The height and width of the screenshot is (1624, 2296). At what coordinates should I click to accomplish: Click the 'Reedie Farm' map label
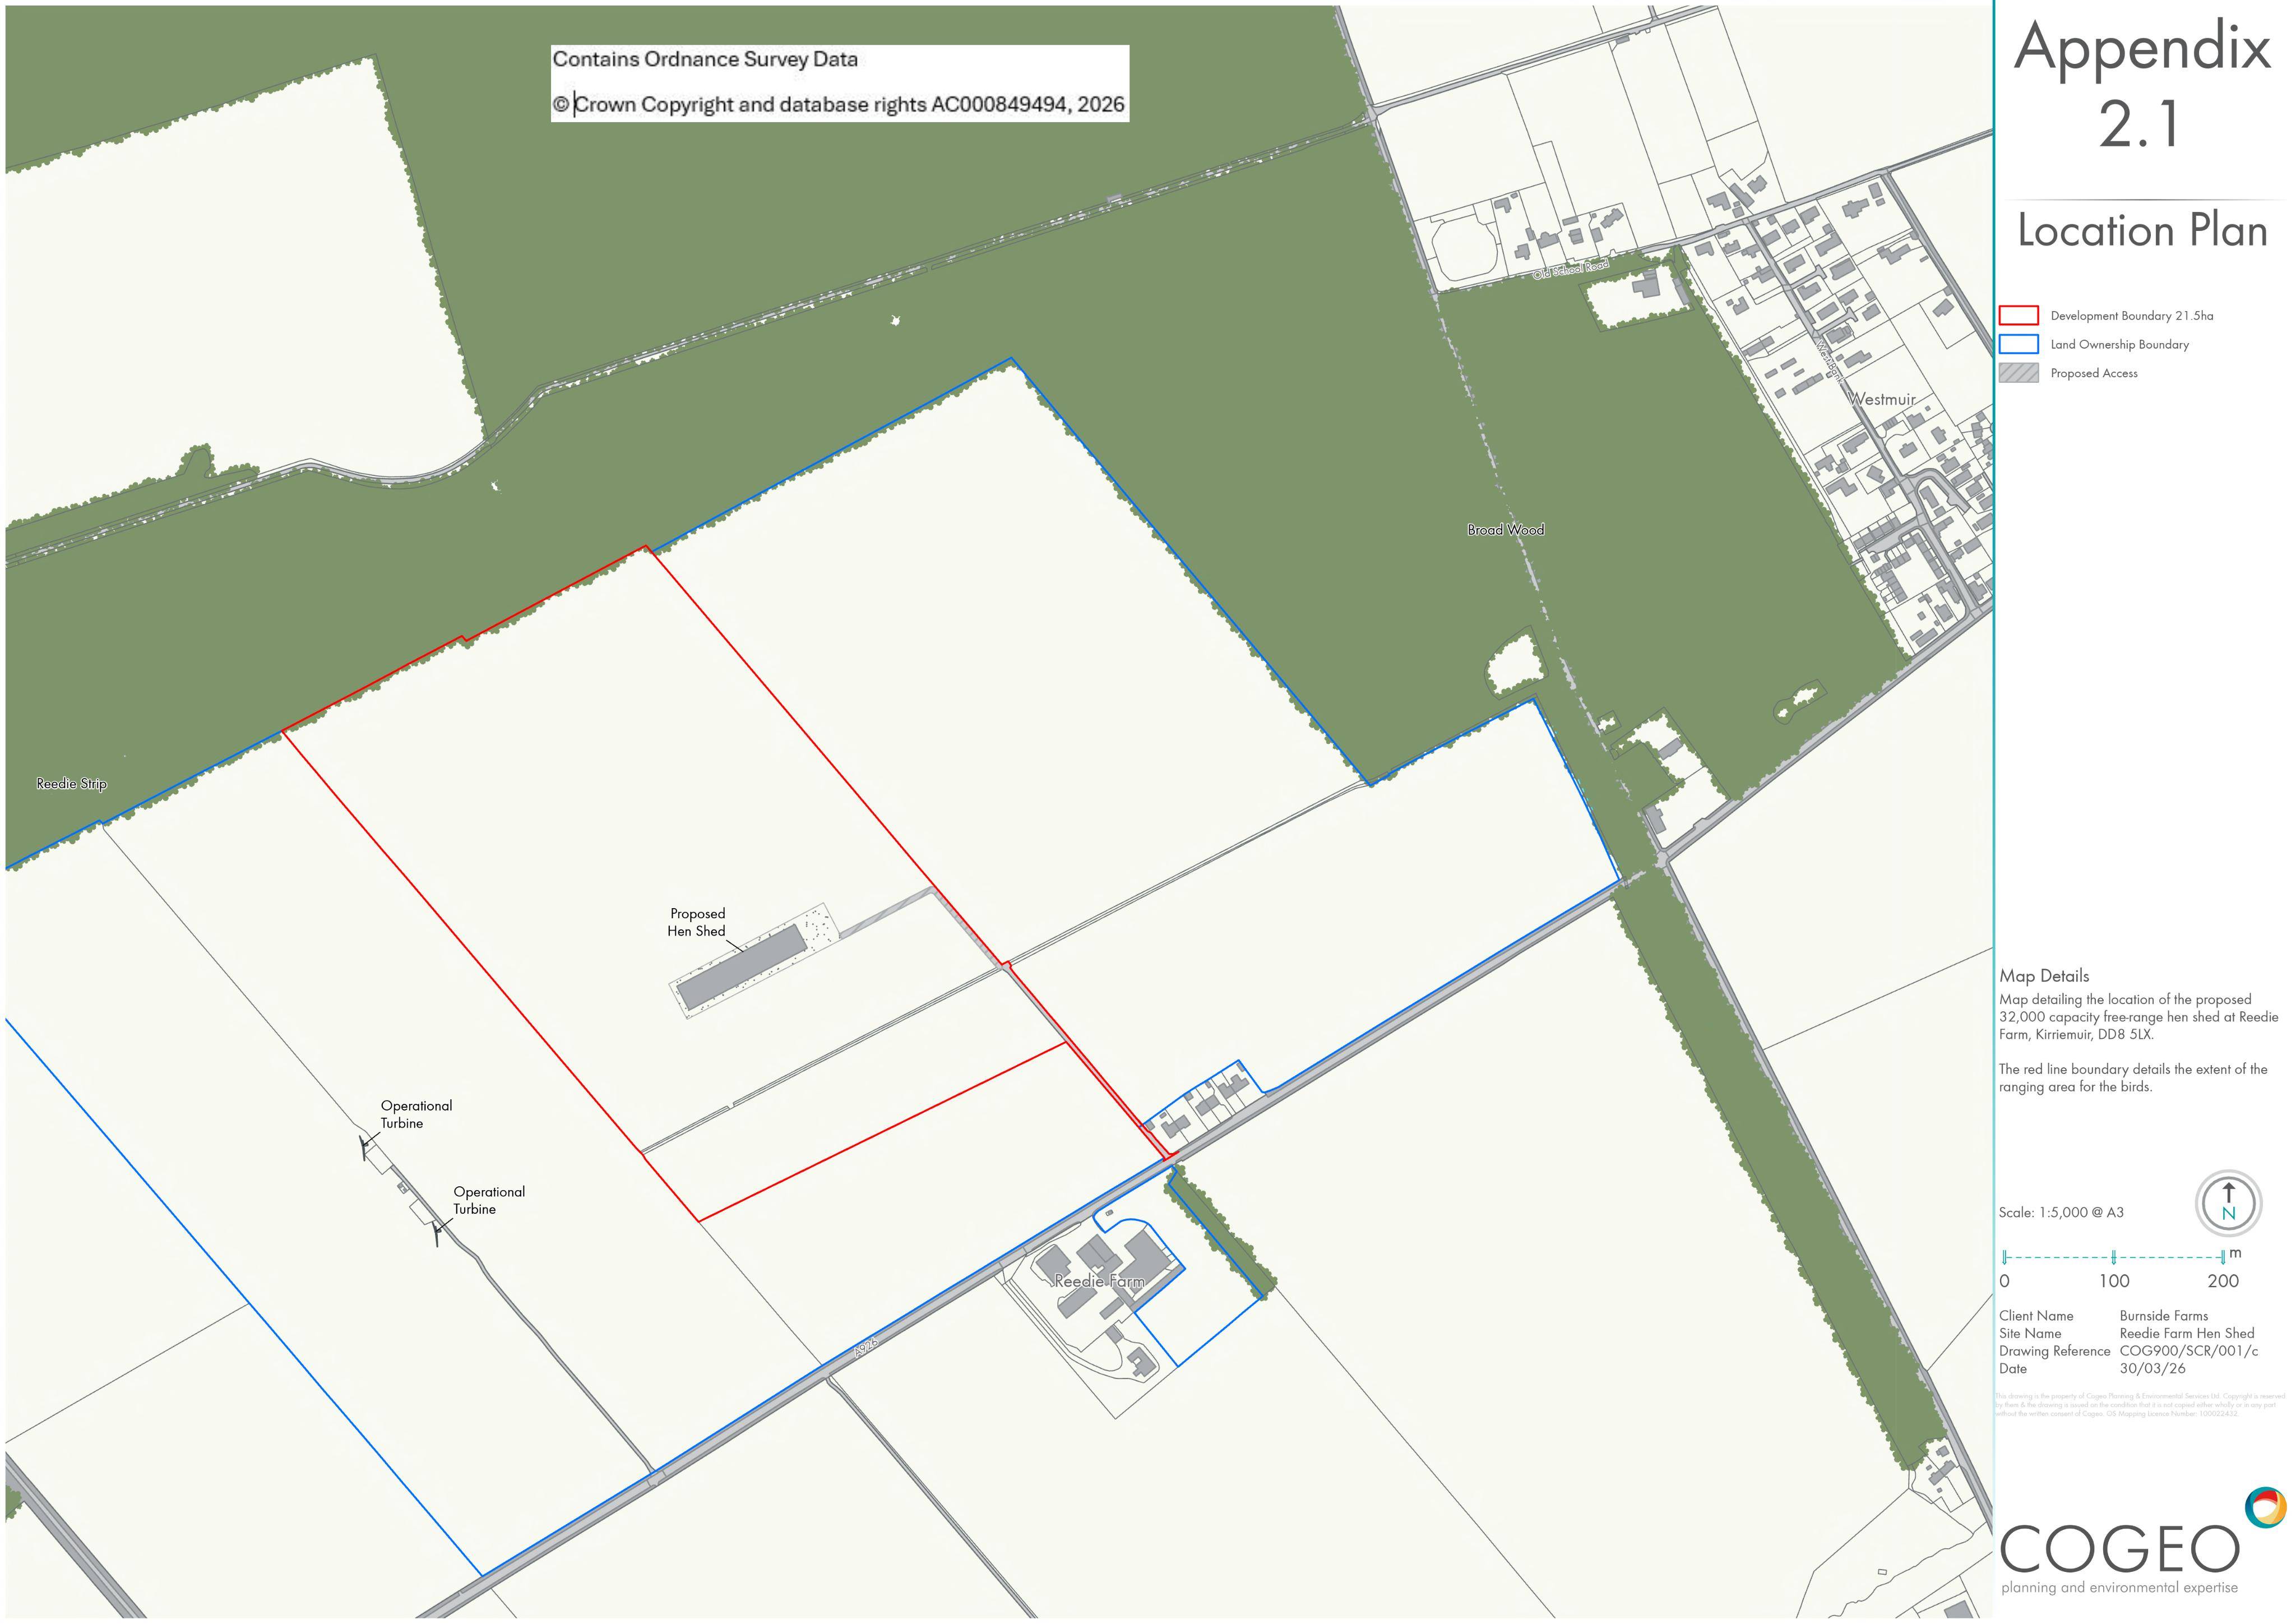(x=1099, y=1281)
